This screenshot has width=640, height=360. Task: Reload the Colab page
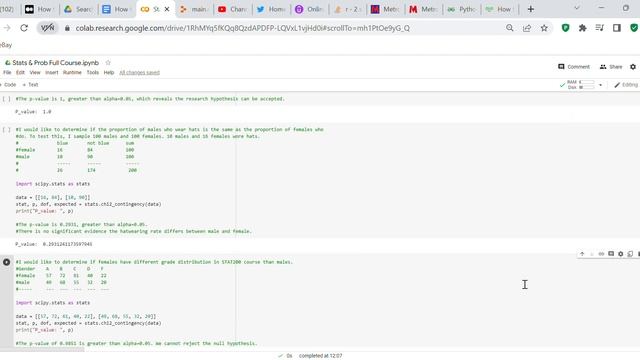pos(24,28)
